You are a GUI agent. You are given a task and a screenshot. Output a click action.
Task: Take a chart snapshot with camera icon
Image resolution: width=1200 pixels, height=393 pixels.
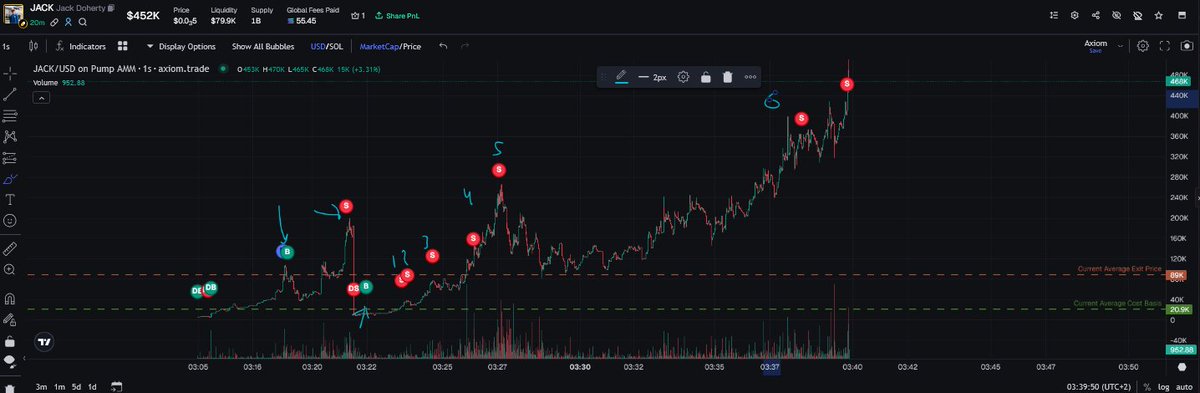pyautogui.click(x=1186, y=46)
